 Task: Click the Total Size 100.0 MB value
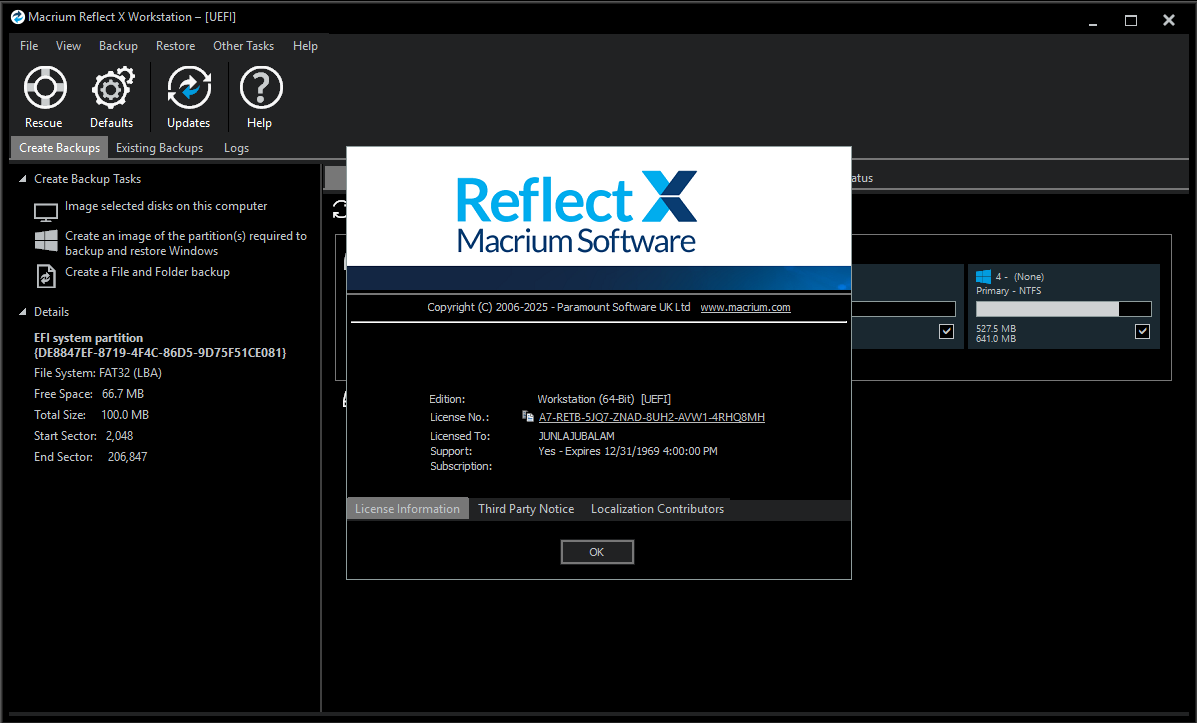[x=125, y=415]
